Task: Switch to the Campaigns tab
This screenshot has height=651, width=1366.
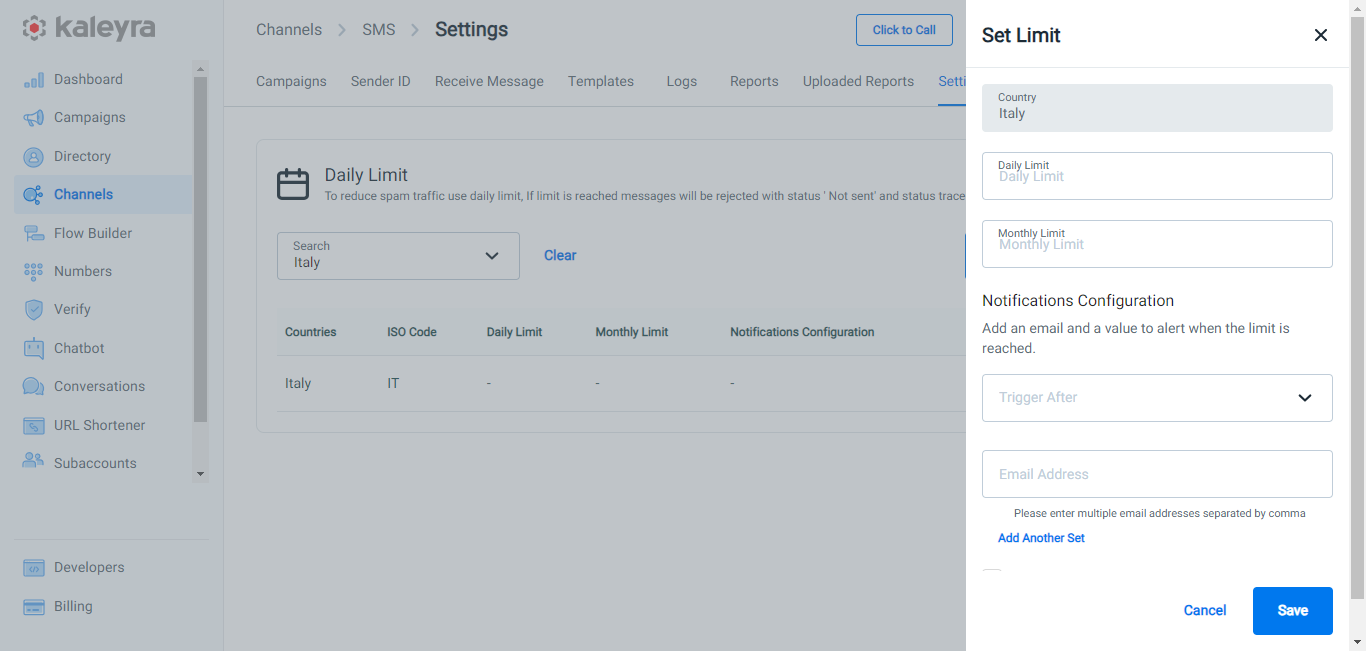Action: [291, 81]
